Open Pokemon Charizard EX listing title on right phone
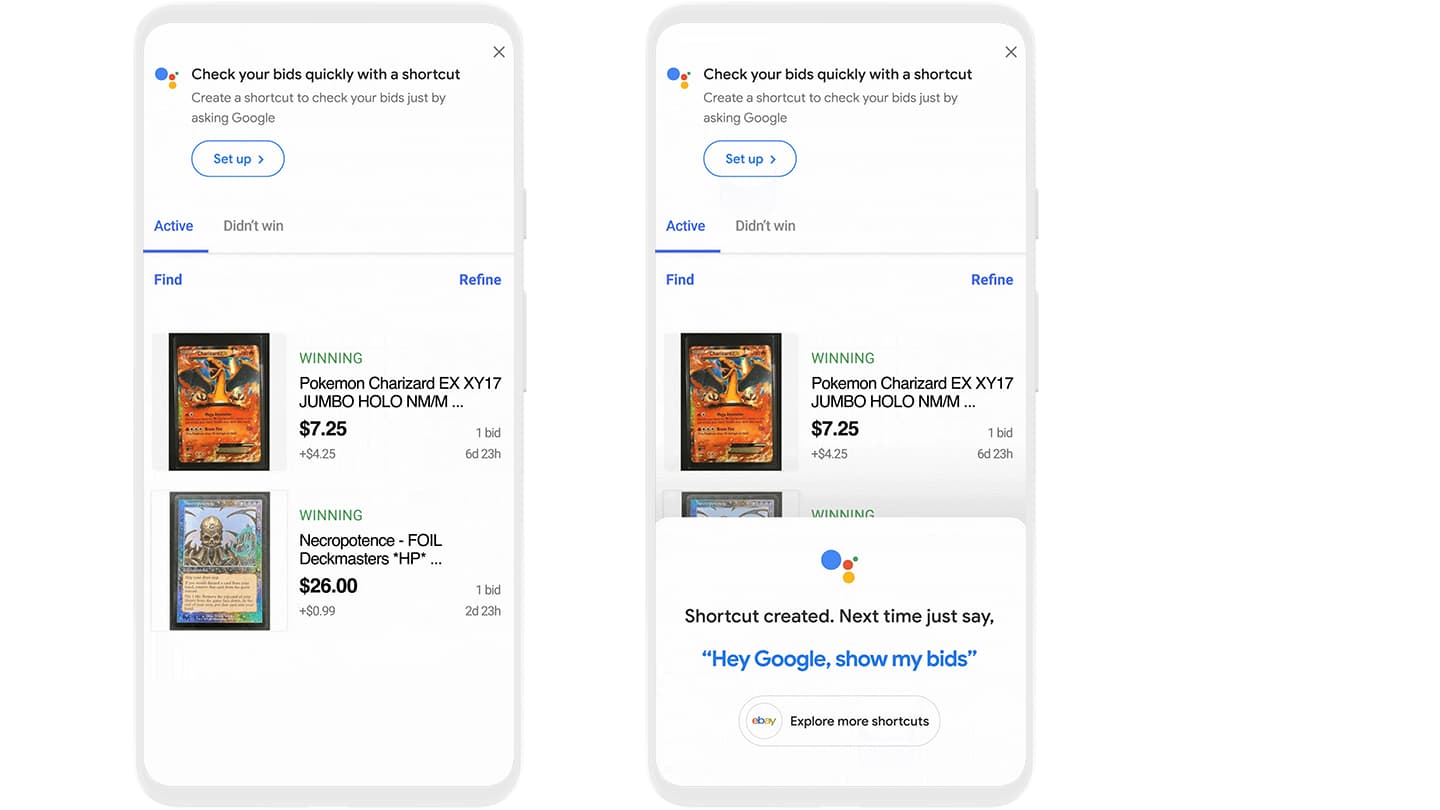The height and width of the screenshot is (810, 1440). pyautogui.click(x=912, y=392)
